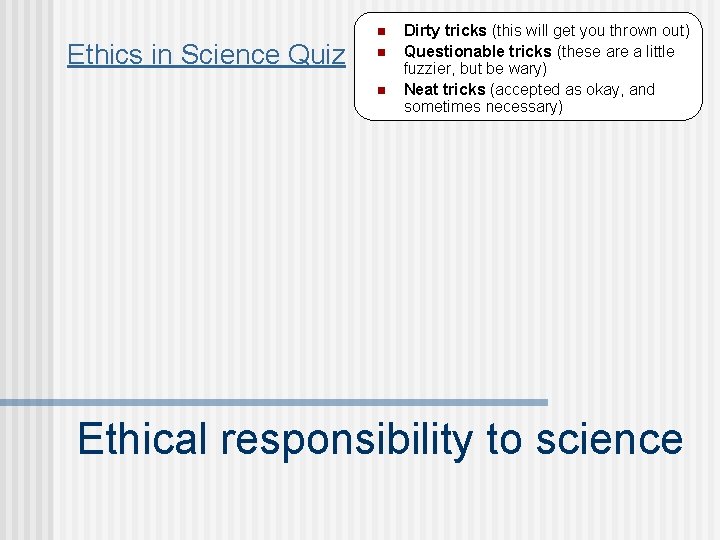
Task: Click '(this will get you thrown out)' text
Action: click(x=591, y=31)
